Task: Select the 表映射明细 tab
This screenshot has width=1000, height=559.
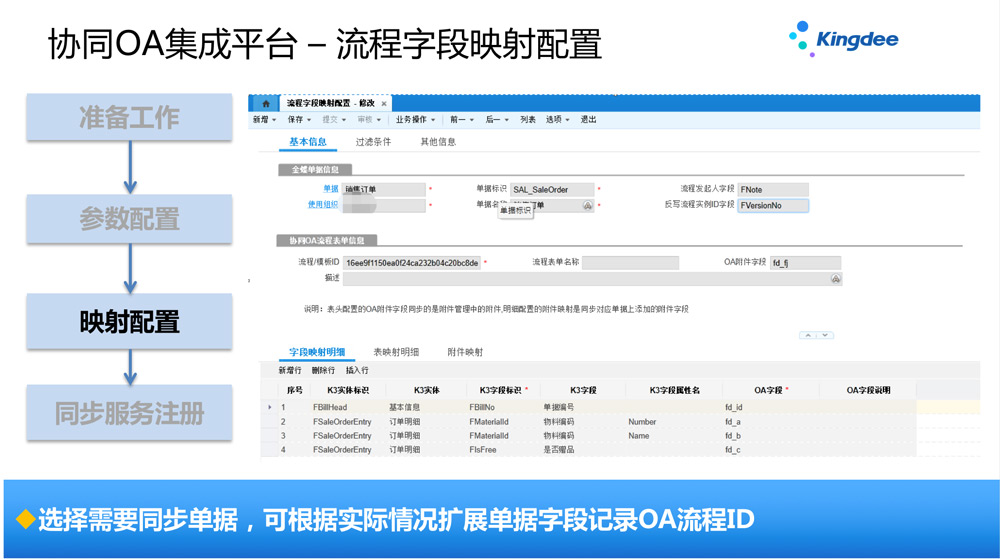Action: [396, 352]
